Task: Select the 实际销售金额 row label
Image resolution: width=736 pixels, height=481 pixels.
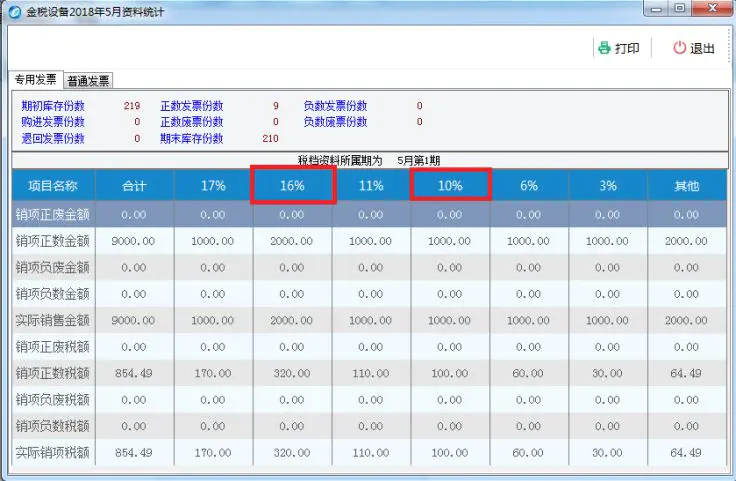Action: [53, 320]
